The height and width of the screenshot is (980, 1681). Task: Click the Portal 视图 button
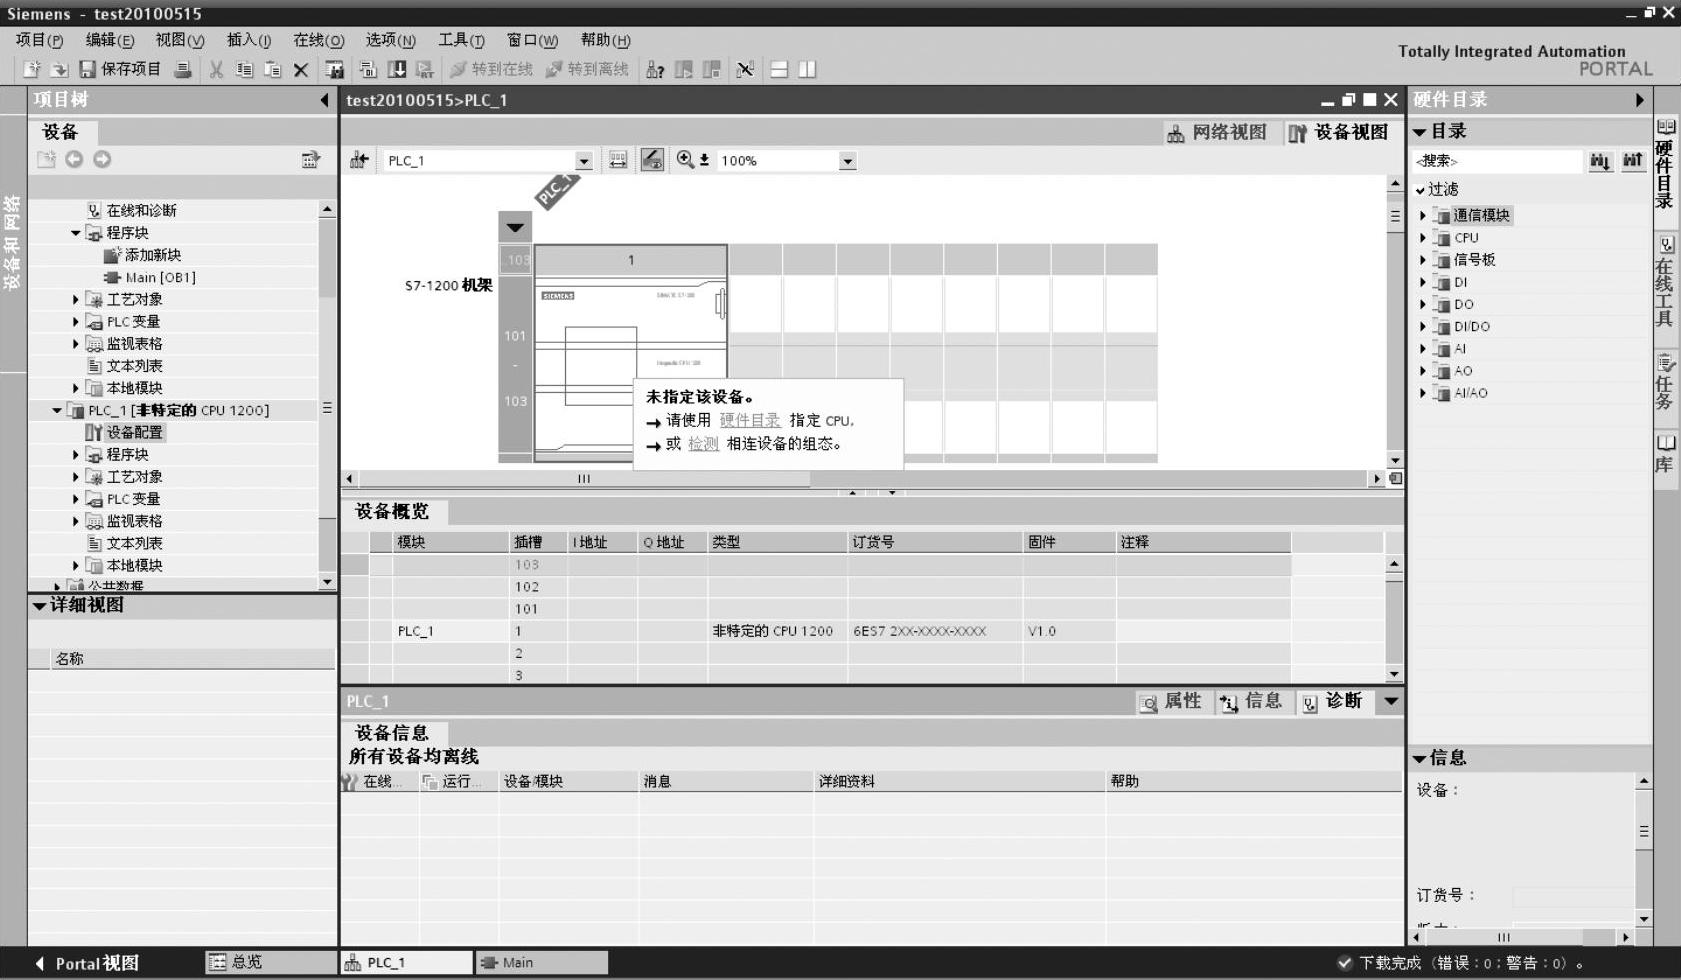(x=87, y=963)
